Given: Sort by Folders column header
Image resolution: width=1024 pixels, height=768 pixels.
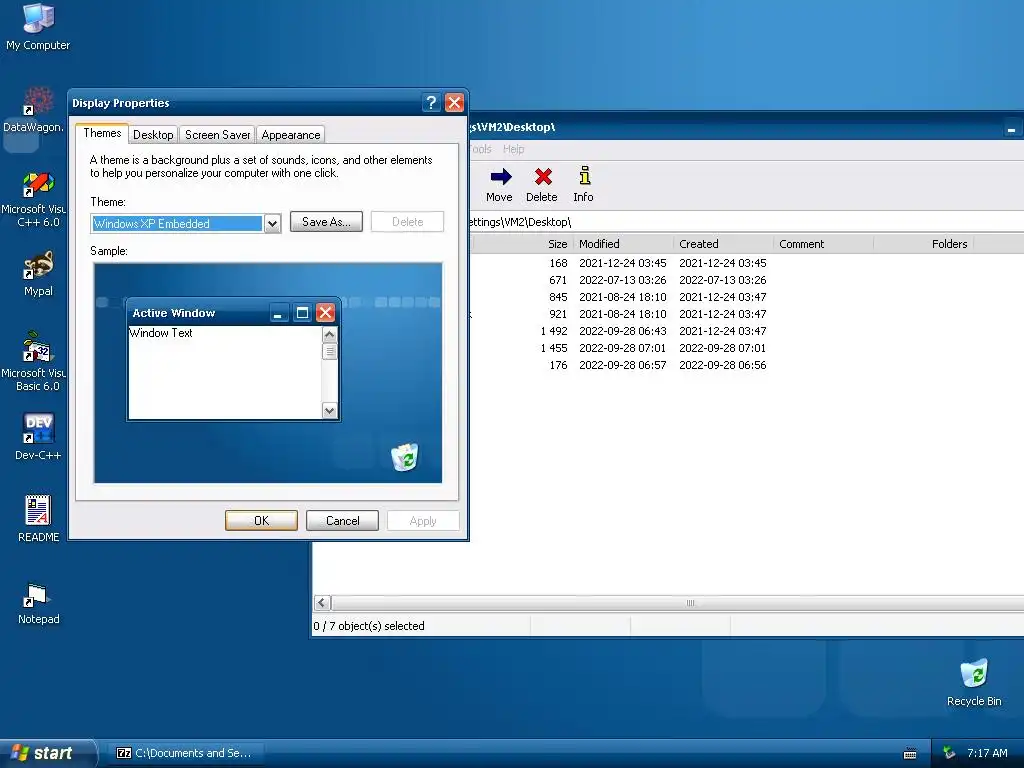Looking at the screenshot, I should point(923,244).
